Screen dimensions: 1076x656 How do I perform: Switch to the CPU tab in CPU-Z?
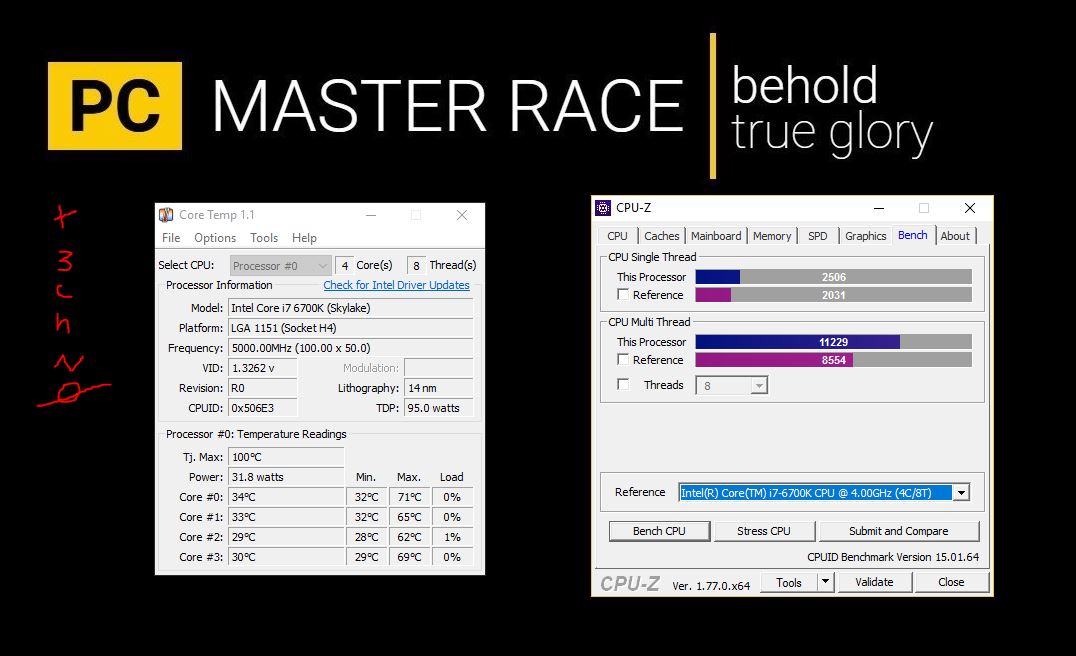point(617,235)
